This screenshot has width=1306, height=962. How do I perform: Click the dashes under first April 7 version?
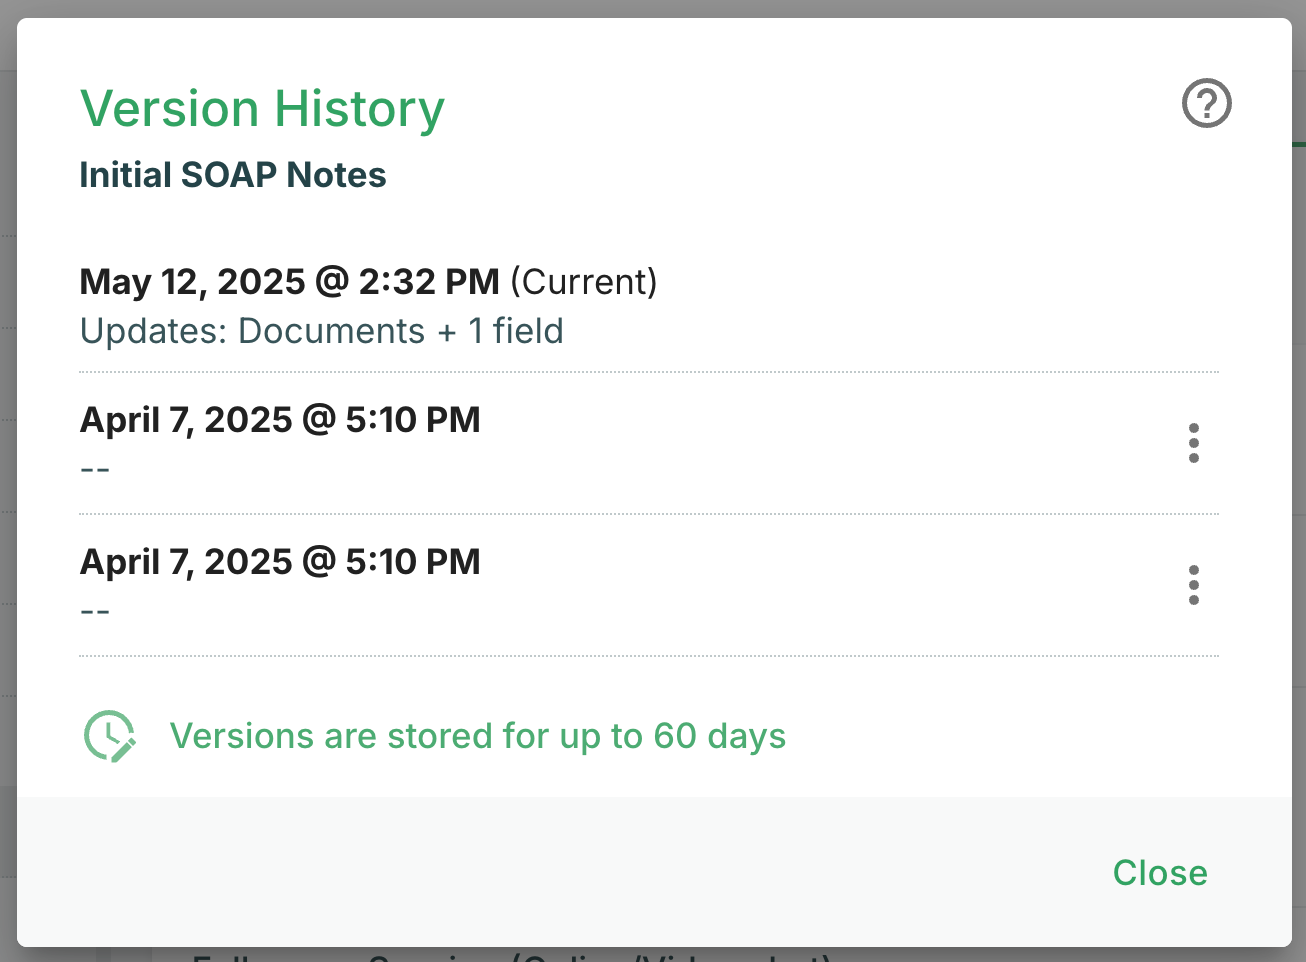tap(95, 469)
